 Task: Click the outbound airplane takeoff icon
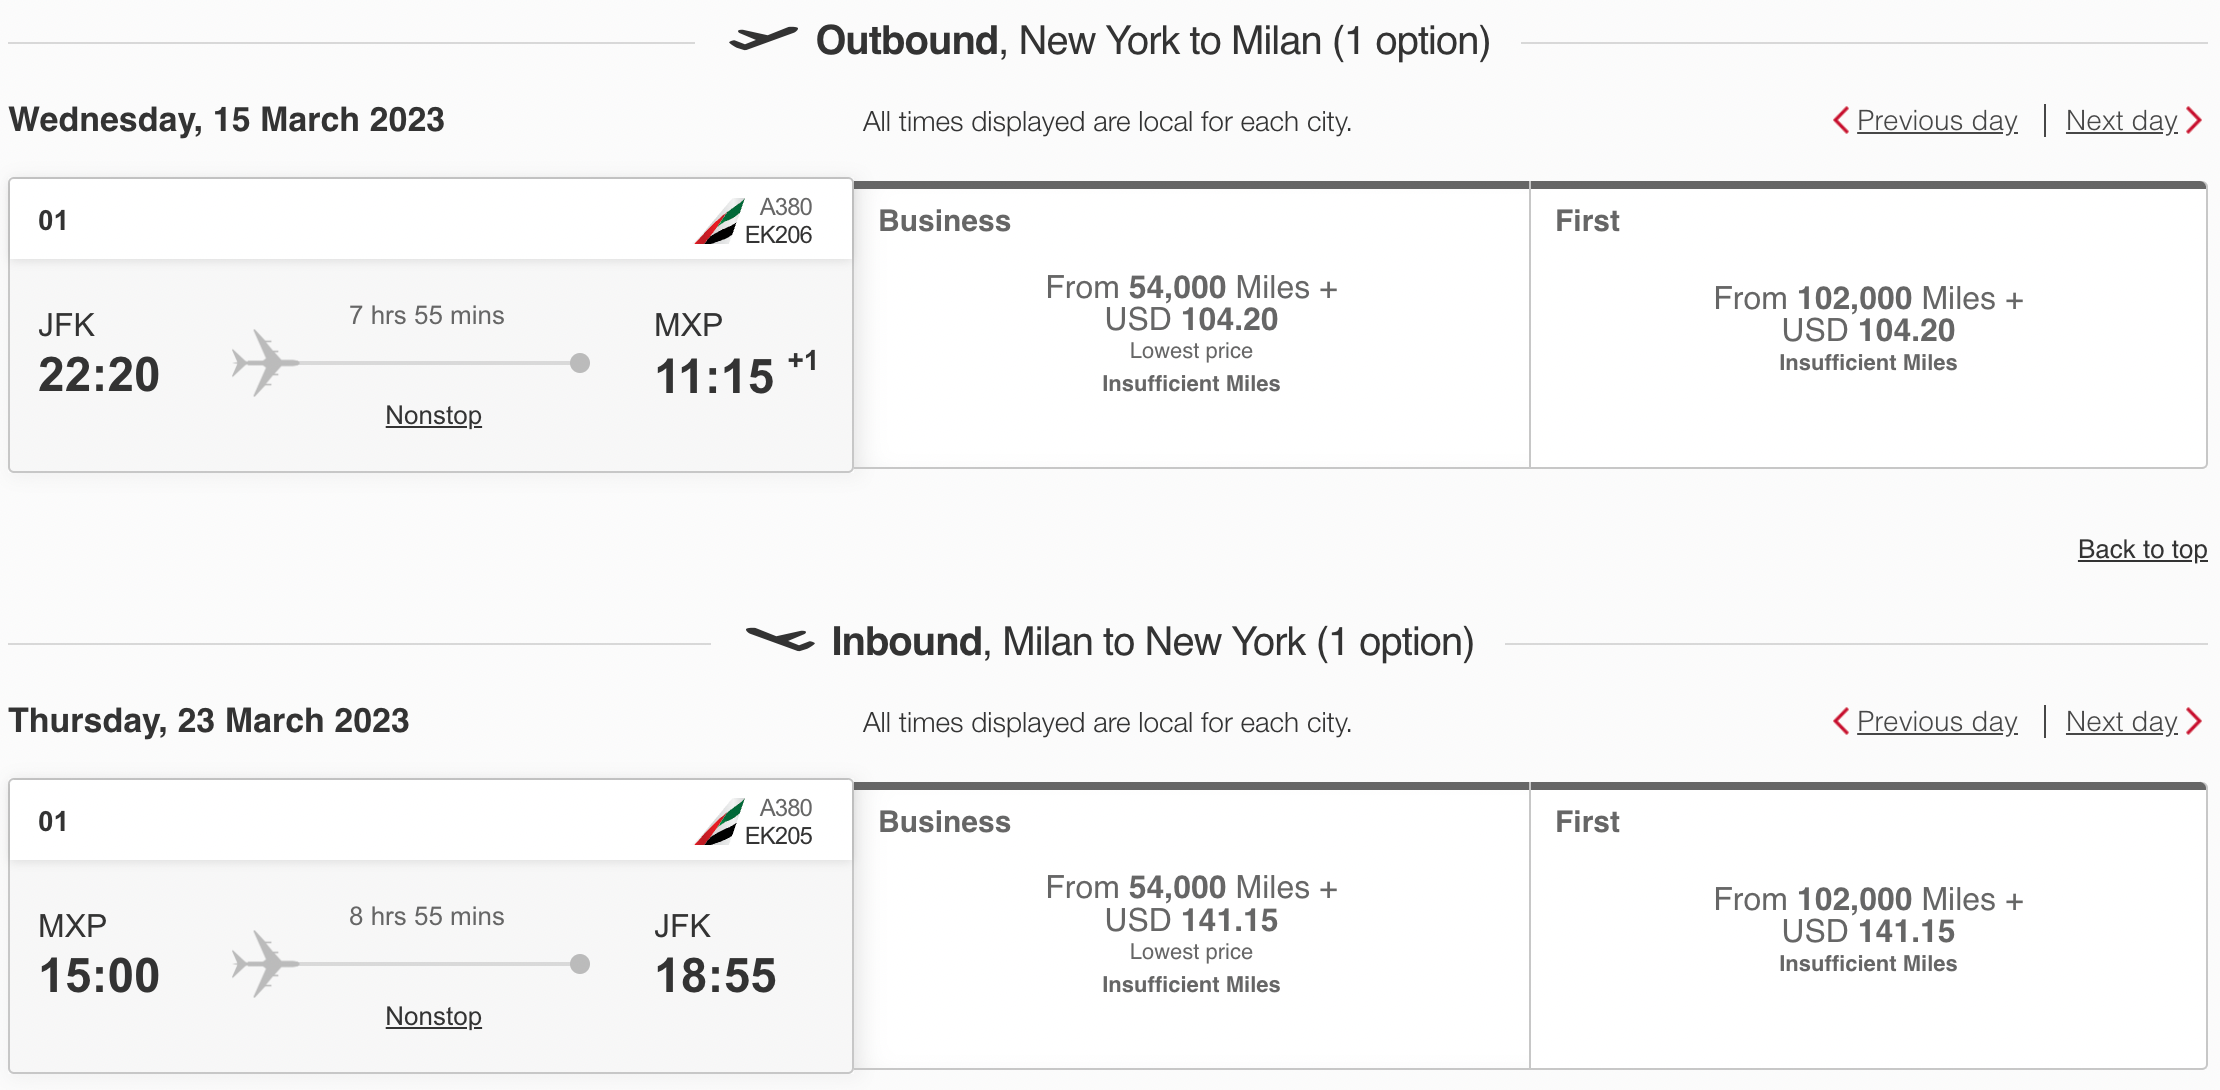click(765, 40)
